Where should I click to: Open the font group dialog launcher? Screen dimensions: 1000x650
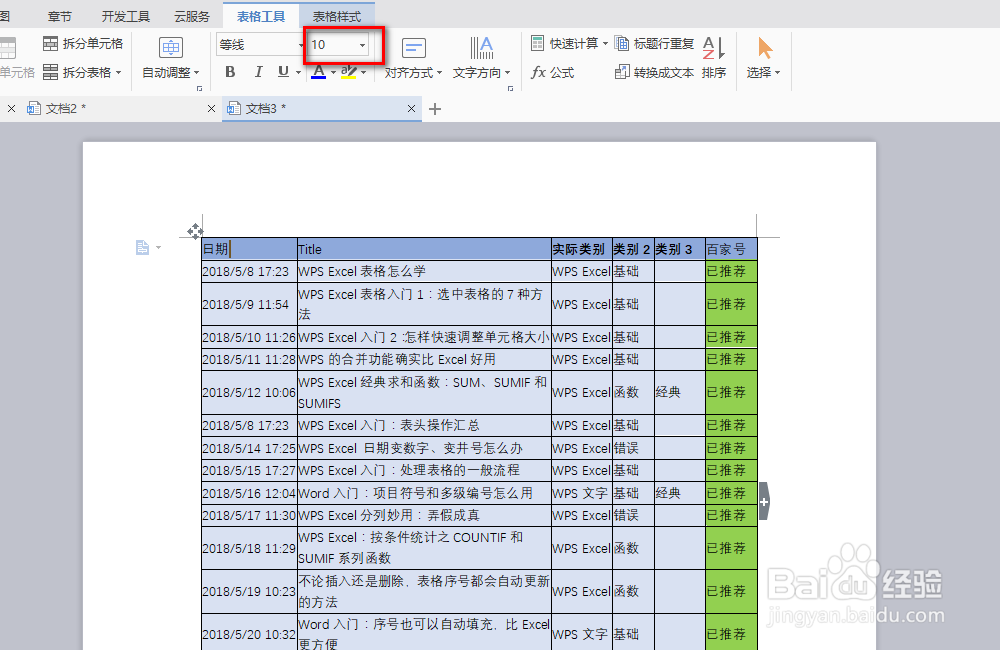click(x=510, y=89)
